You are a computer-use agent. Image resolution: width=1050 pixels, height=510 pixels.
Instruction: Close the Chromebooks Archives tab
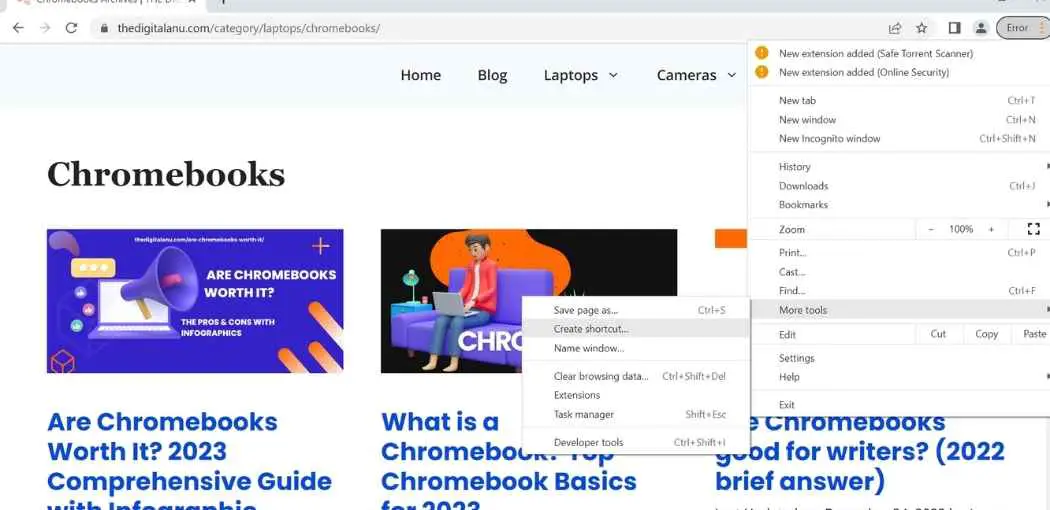pos(192,2)
